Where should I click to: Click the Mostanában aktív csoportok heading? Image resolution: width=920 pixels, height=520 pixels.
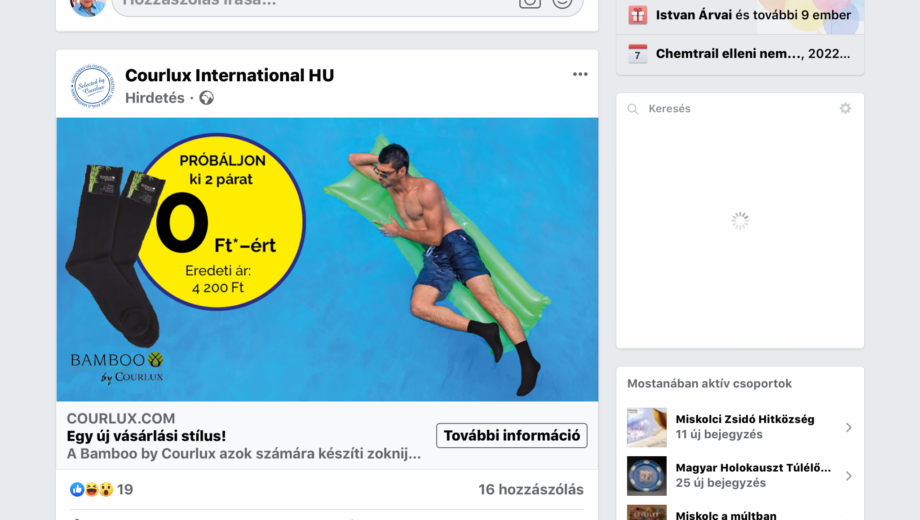[709, 383]
